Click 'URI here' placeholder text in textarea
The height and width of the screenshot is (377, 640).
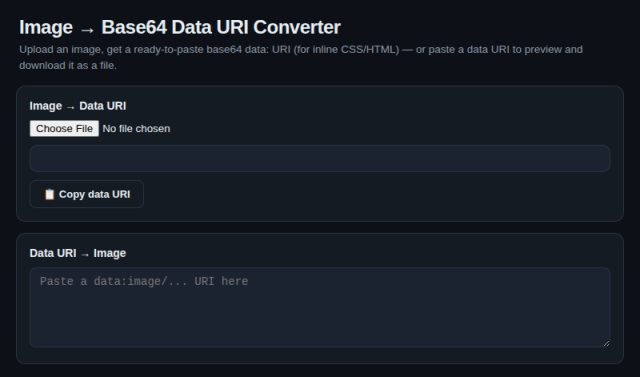[x=221, y=281]
